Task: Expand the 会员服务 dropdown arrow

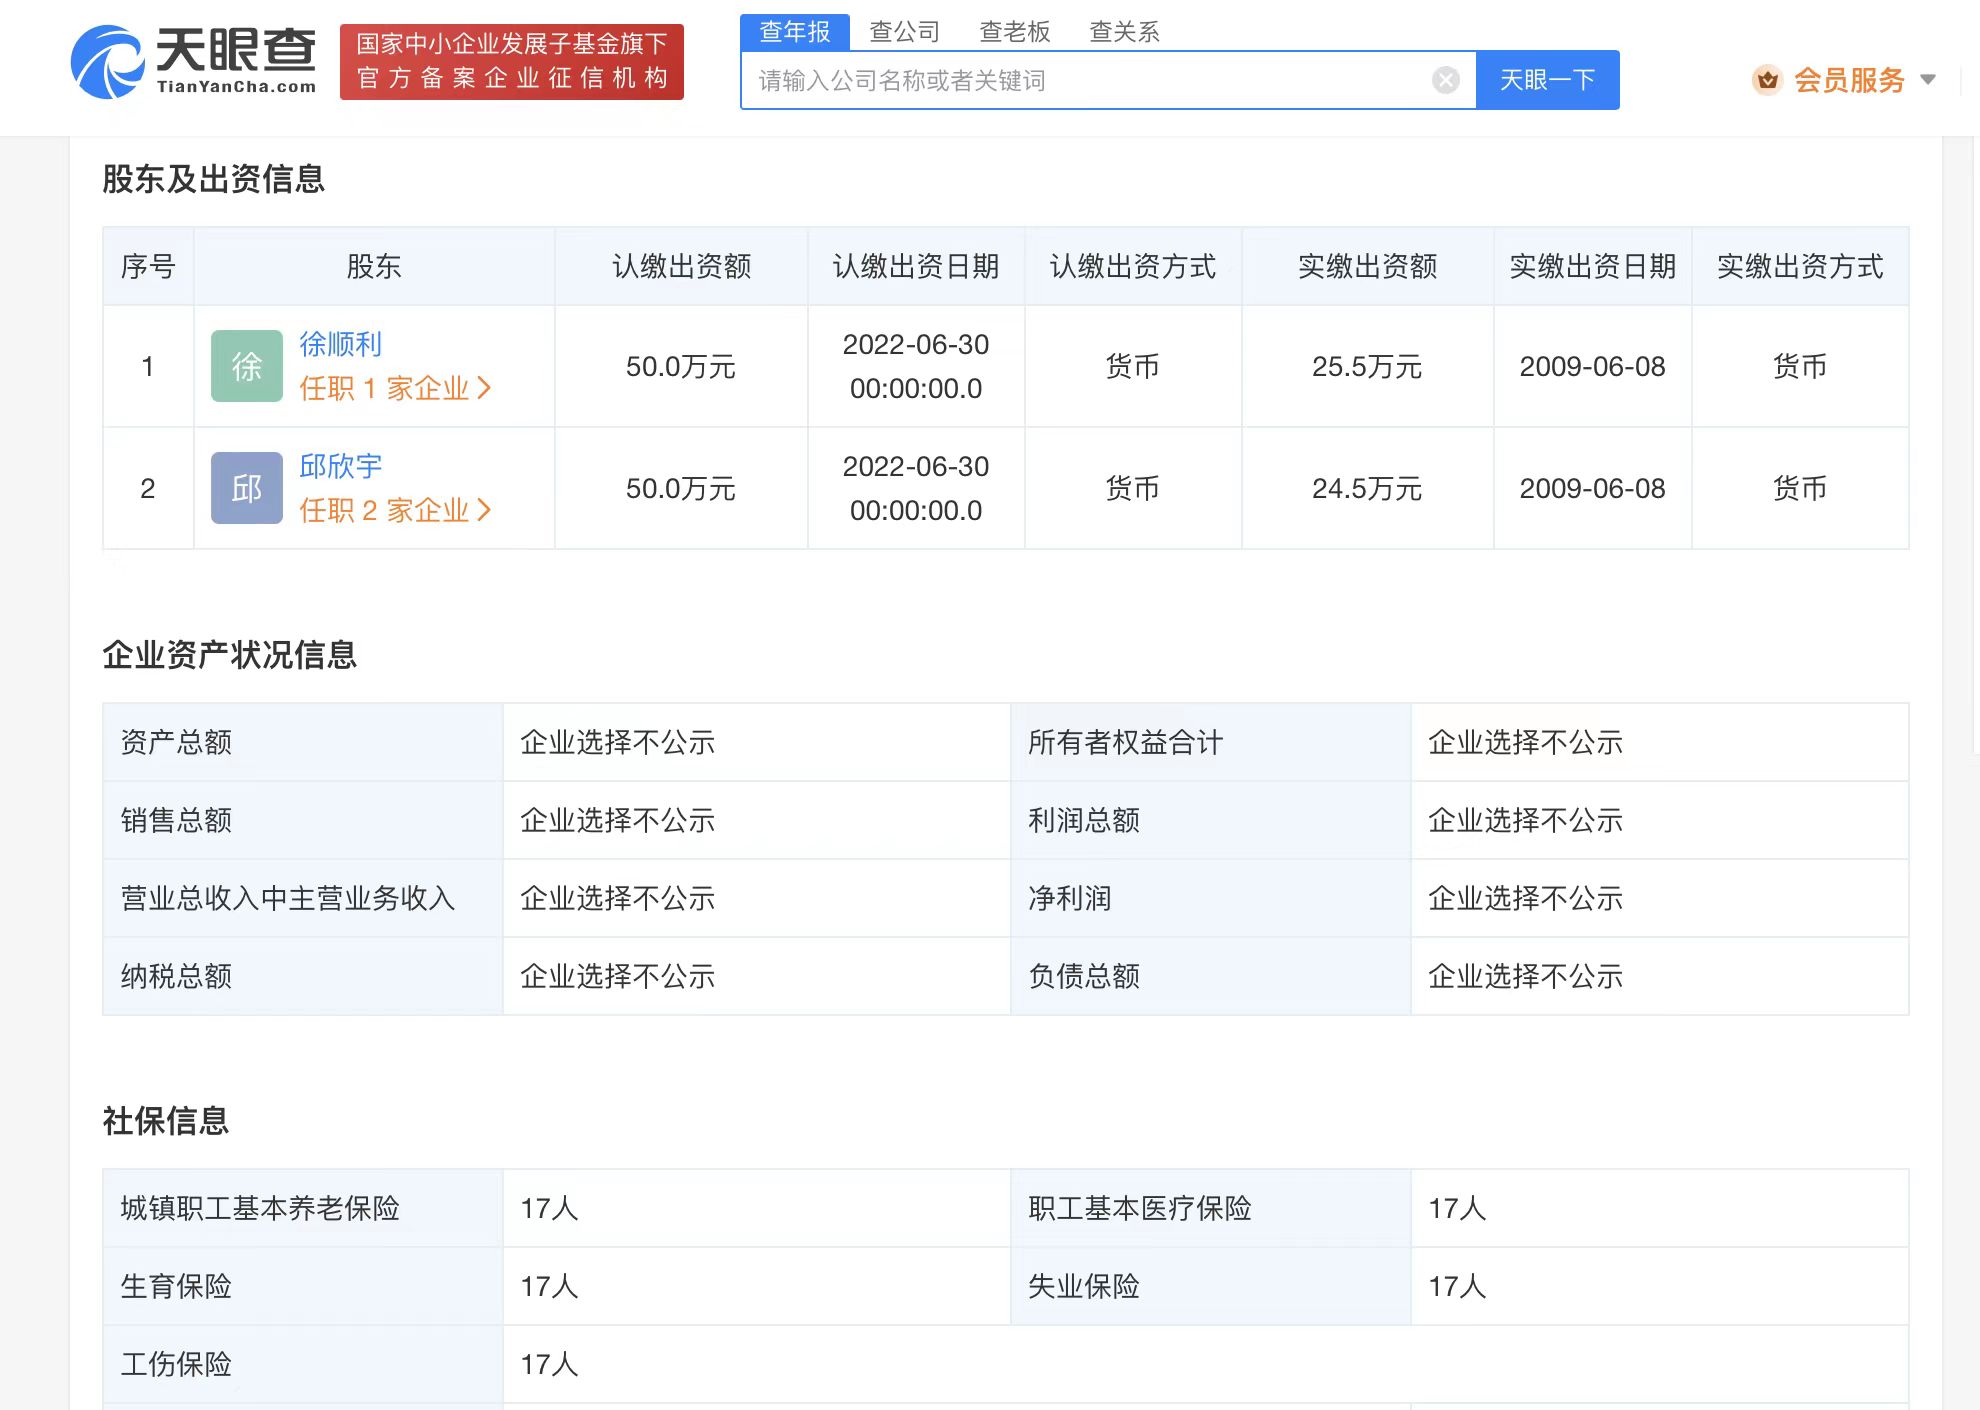Action: 1928,80
